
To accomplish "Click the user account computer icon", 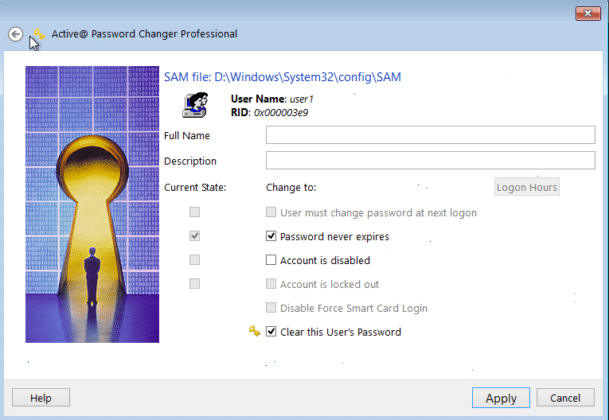I will (x=195, y=105).
